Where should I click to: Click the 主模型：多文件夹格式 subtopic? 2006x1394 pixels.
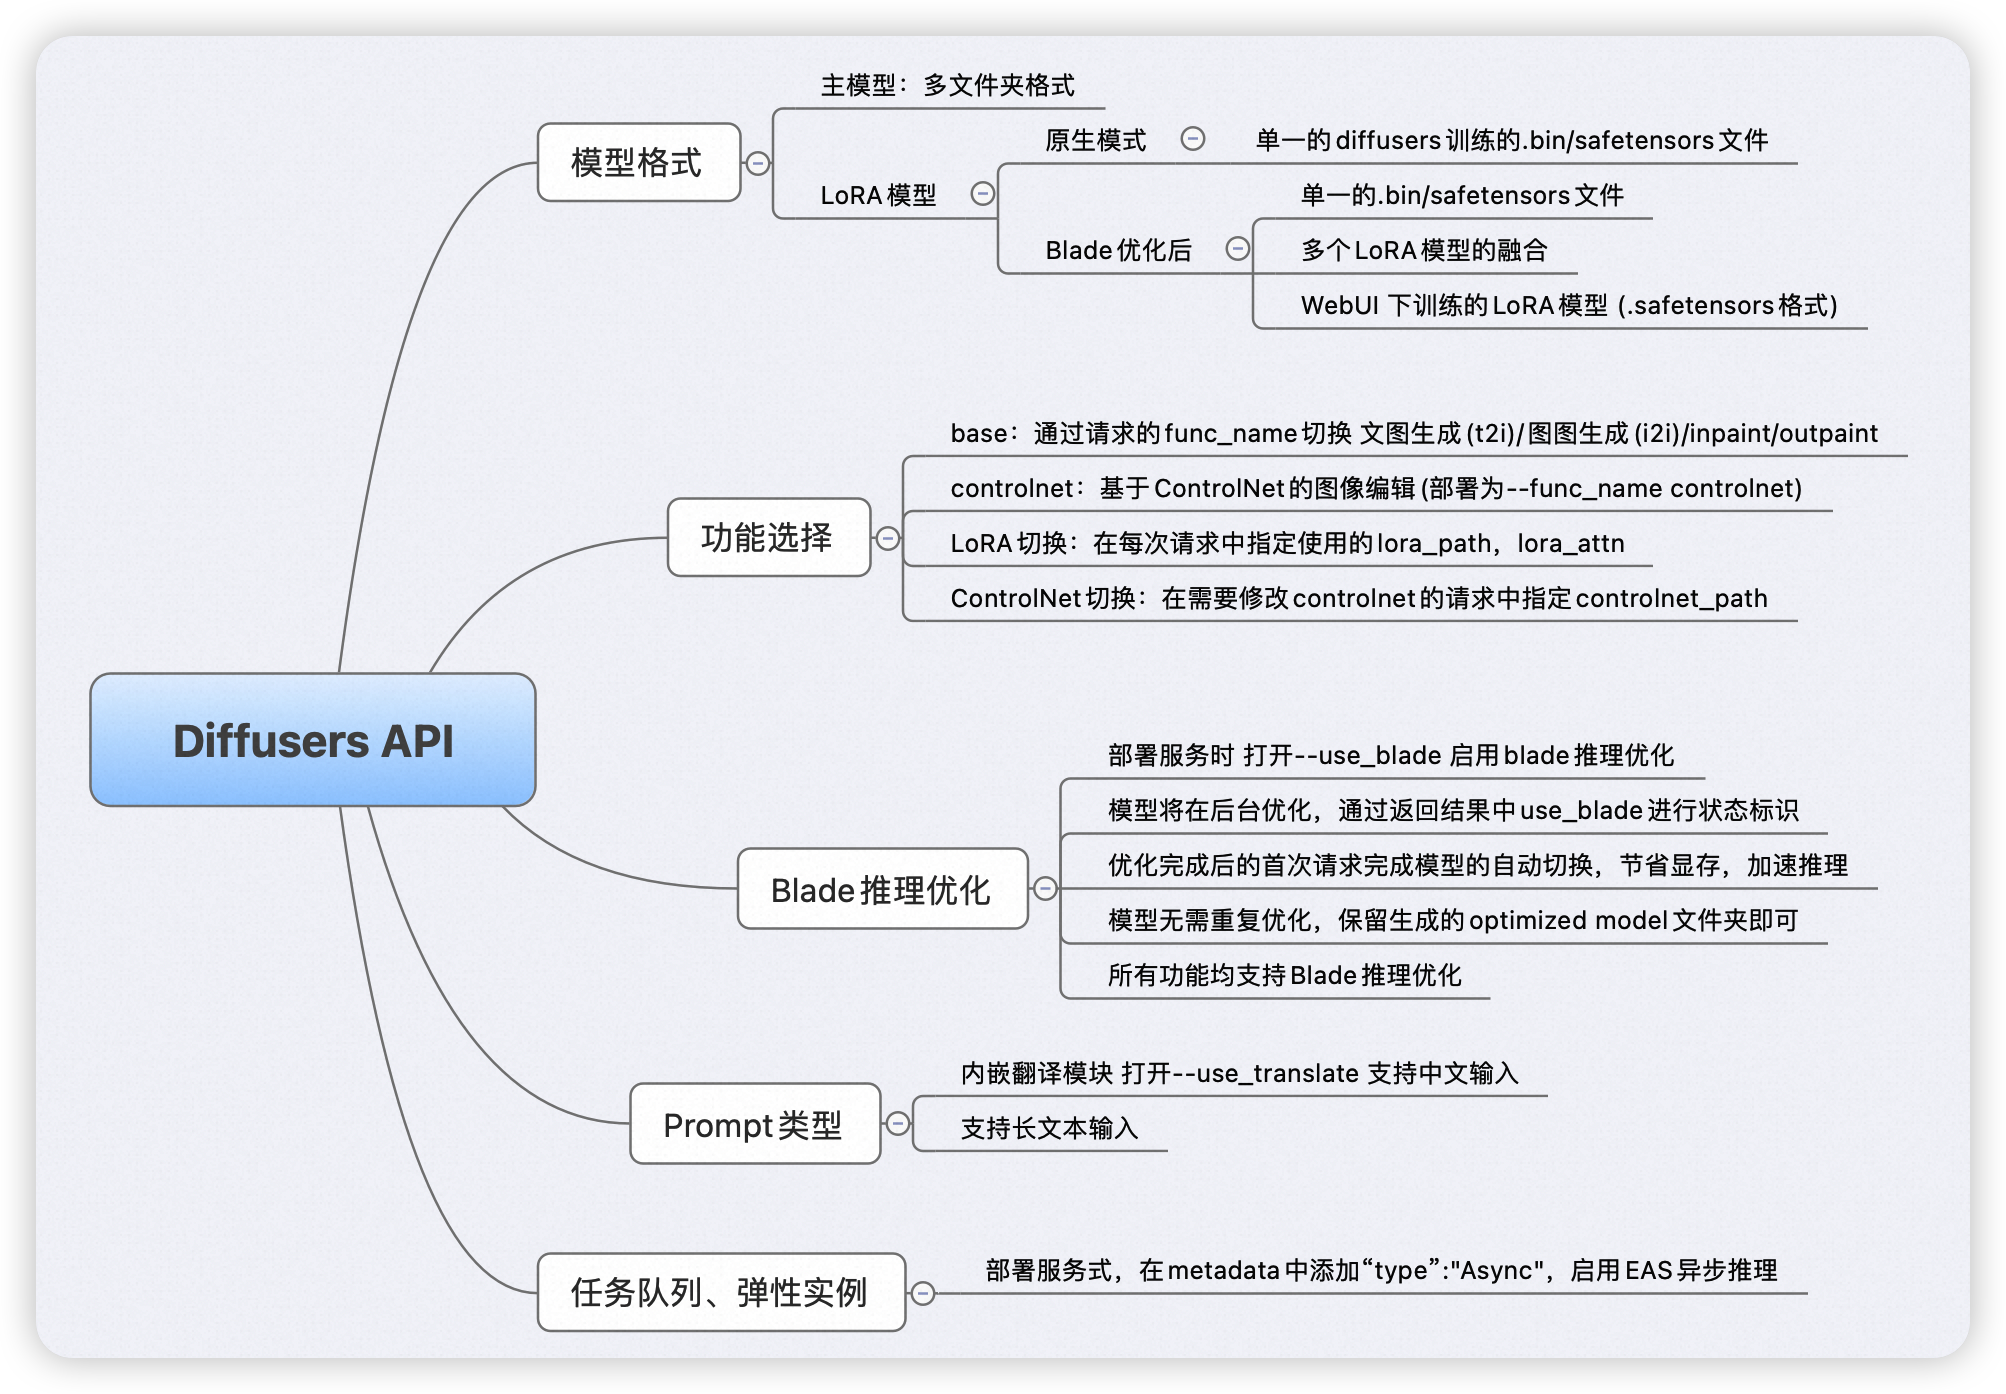tap(947, 86)
